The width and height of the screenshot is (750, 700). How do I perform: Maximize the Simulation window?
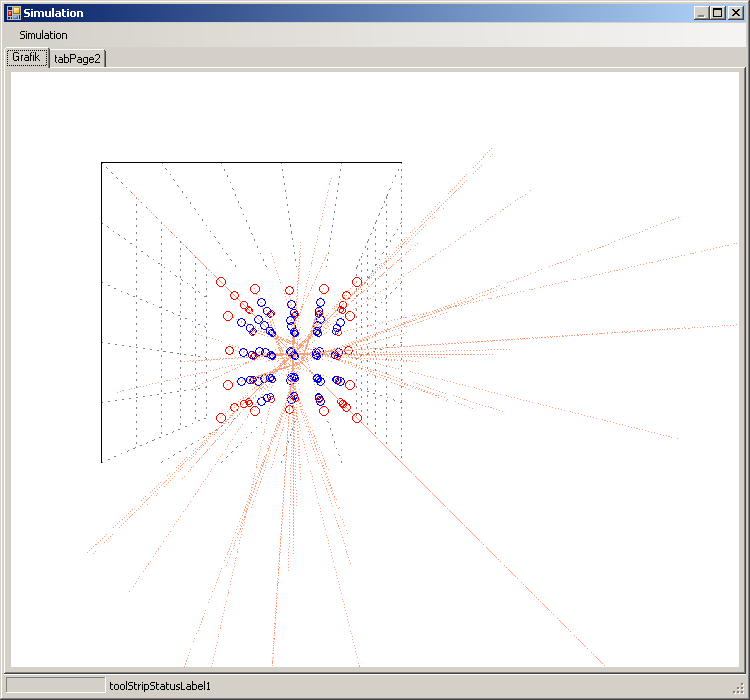coord(718,13)
